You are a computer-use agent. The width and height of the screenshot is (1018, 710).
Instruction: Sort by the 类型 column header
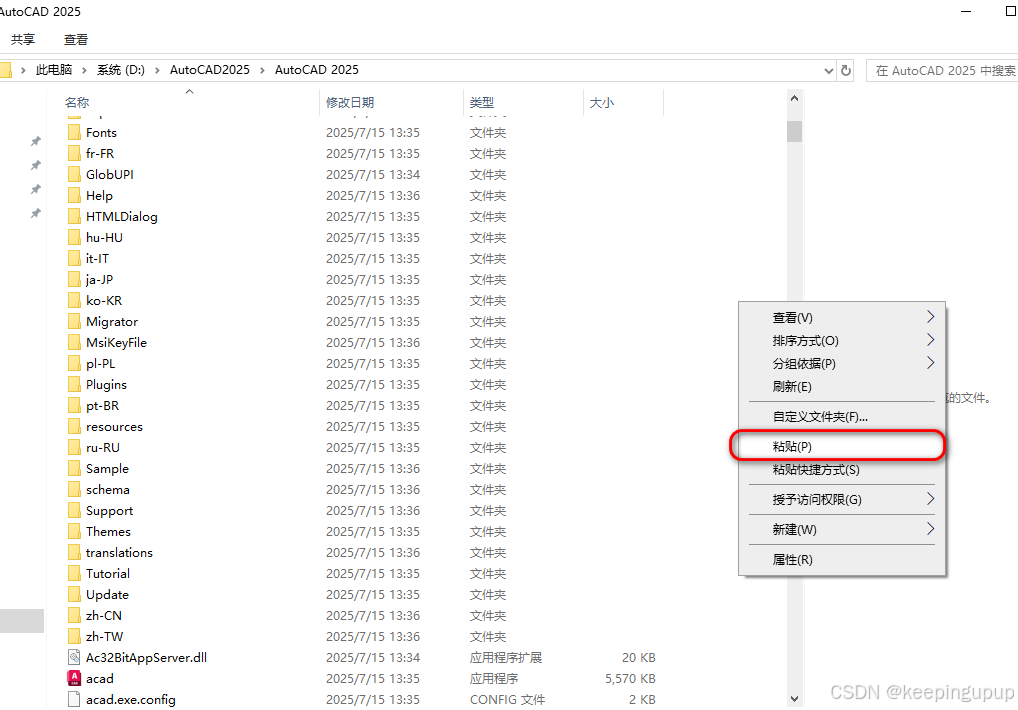pos(482,103)
